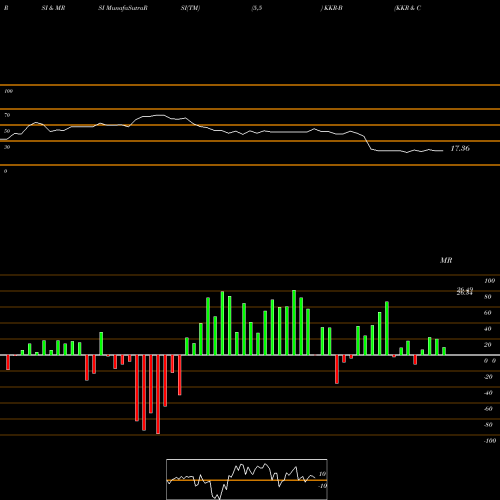
Task: Click the 'SI MunafaSutraR' header text
Action: coord(123,8)
